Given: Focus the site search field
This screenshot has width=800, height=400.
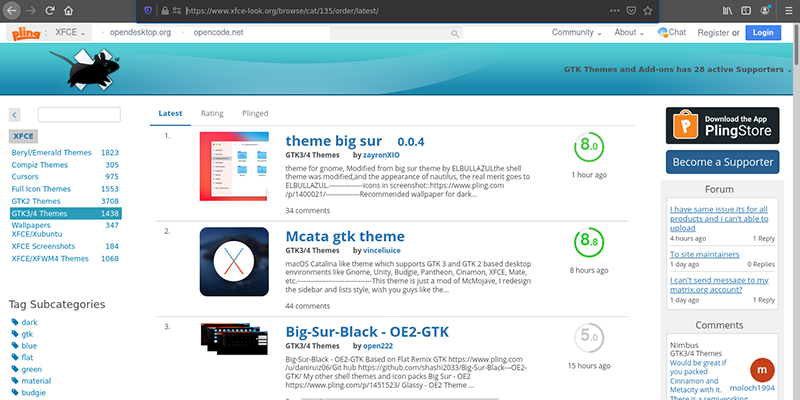Looking at the screenshot, I should (396, 34).
